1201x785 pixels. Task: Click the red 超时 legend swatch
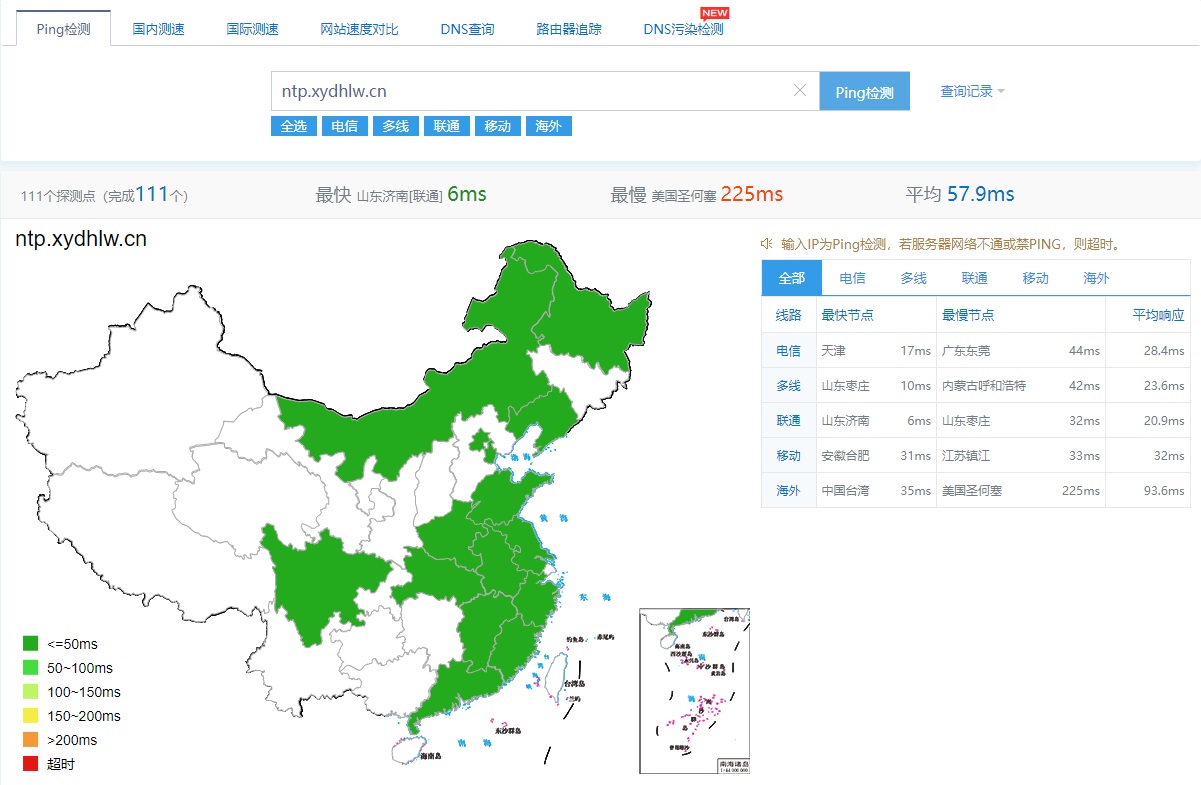[x=30, y=764]
